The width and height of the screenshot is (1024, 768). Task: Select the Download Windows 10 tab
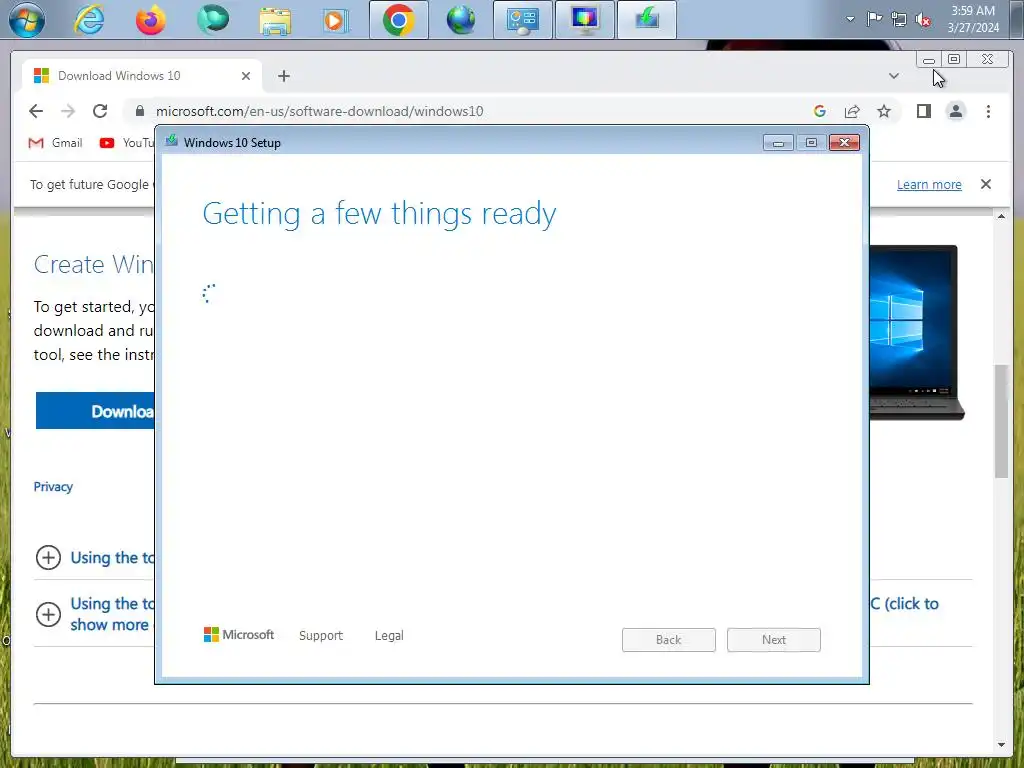(142, 76)
